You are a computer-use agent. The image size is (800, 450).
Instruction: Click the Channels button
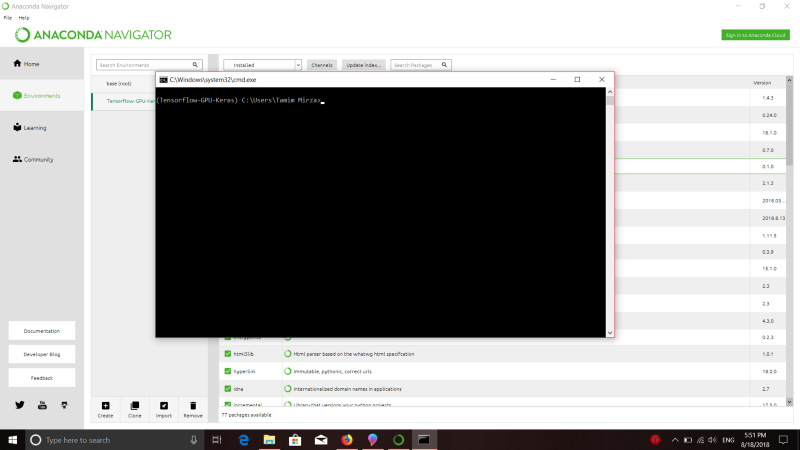point(322,65)
